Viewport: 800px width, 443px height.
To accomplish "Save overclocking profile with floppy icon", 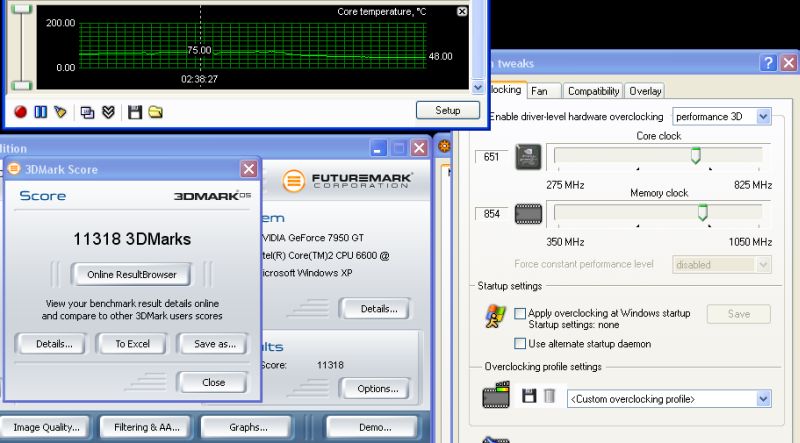I will [x=529, y=396].
